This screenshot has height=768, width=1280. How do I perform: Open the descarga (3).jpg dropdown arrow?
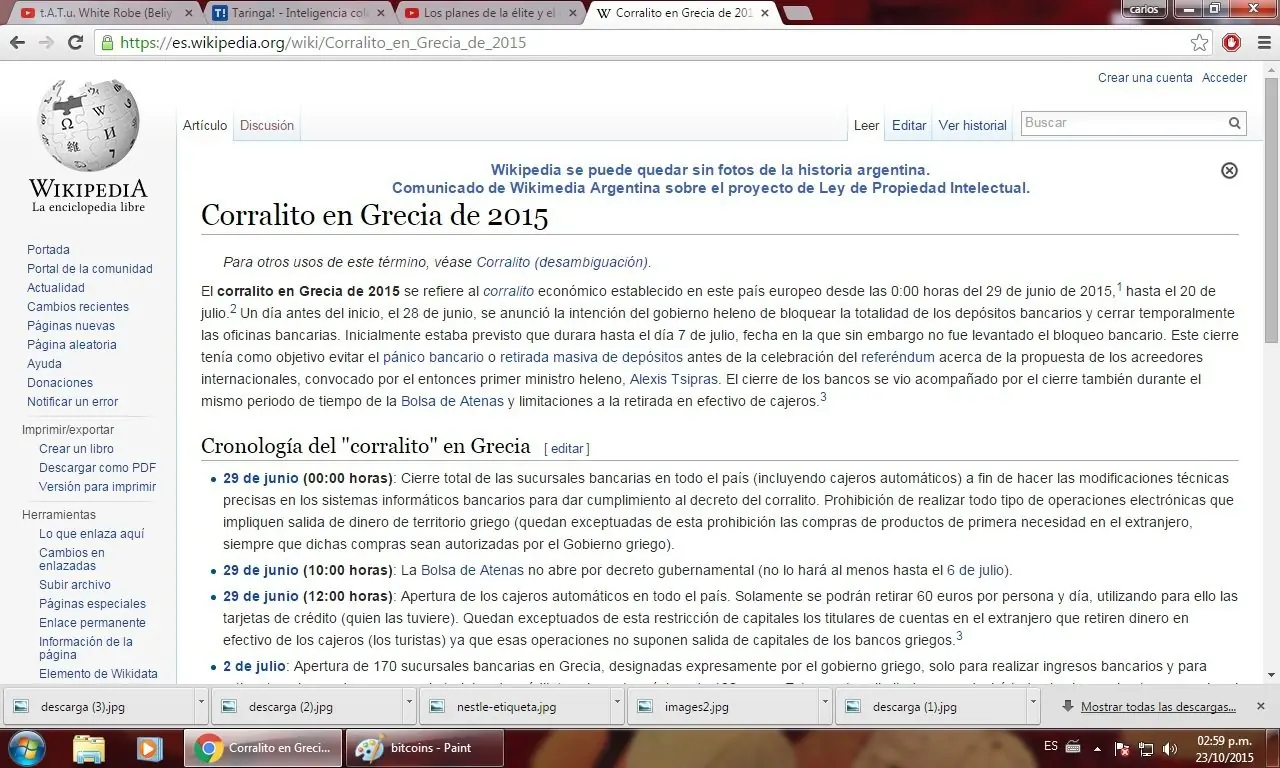(x=201, y=706)
